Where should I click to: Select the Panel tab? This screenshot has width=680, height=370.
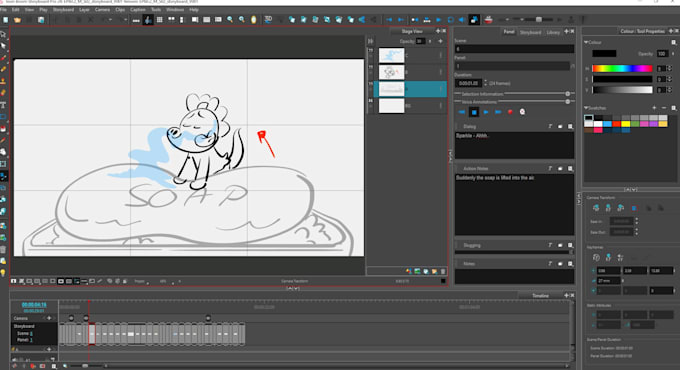[x=509, y=32]
